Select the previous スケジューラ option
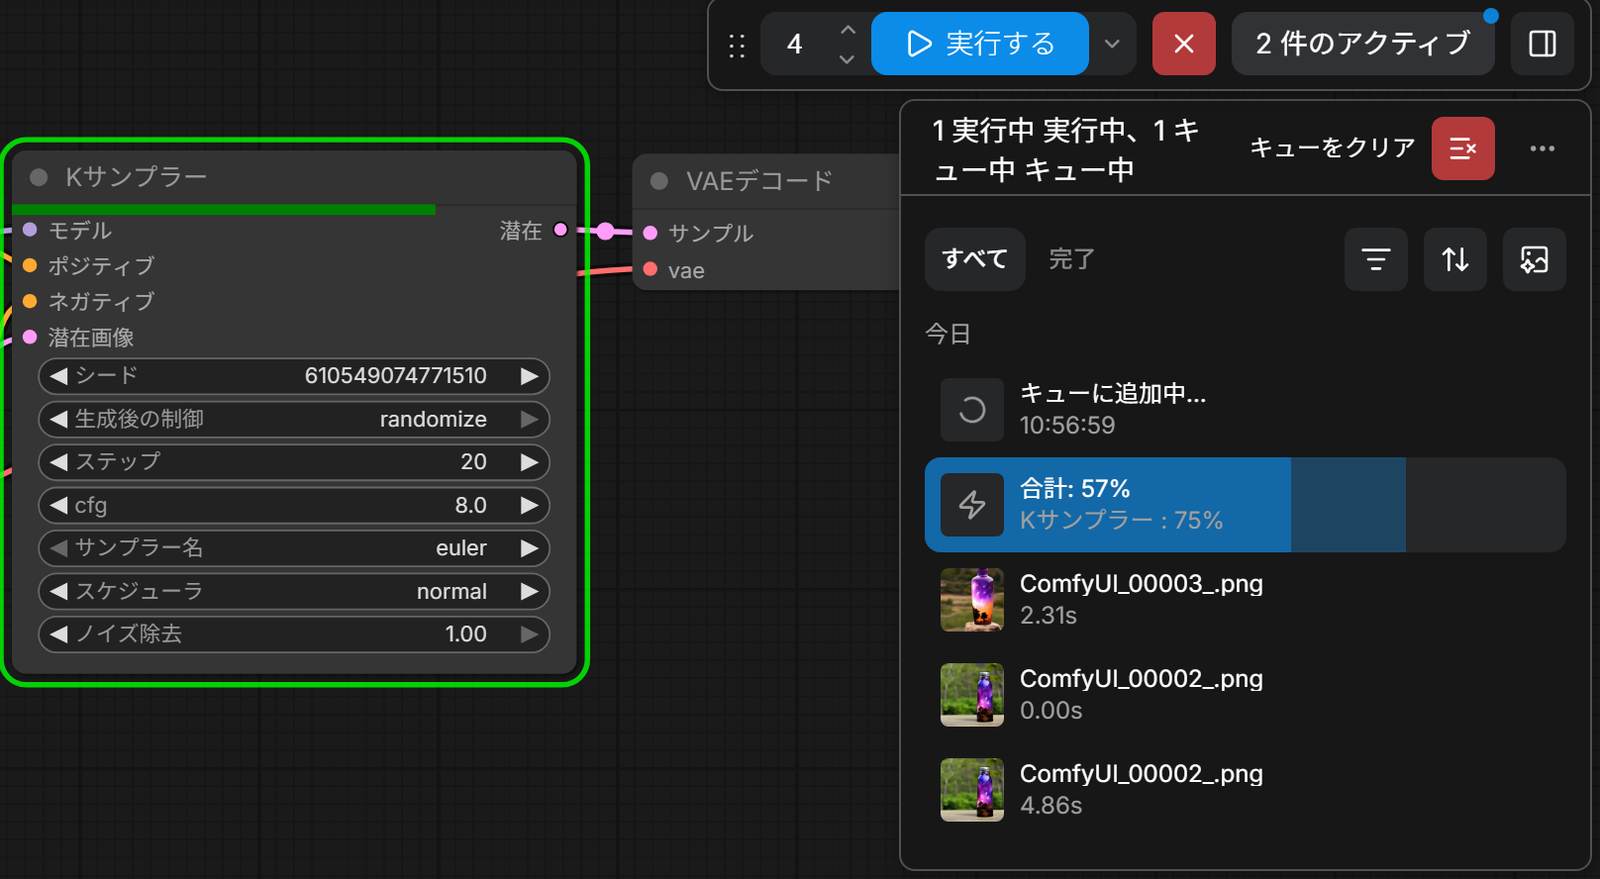The height and width of the screenshot is (879, 1600). pyautogui.click(x=59, y=591)
